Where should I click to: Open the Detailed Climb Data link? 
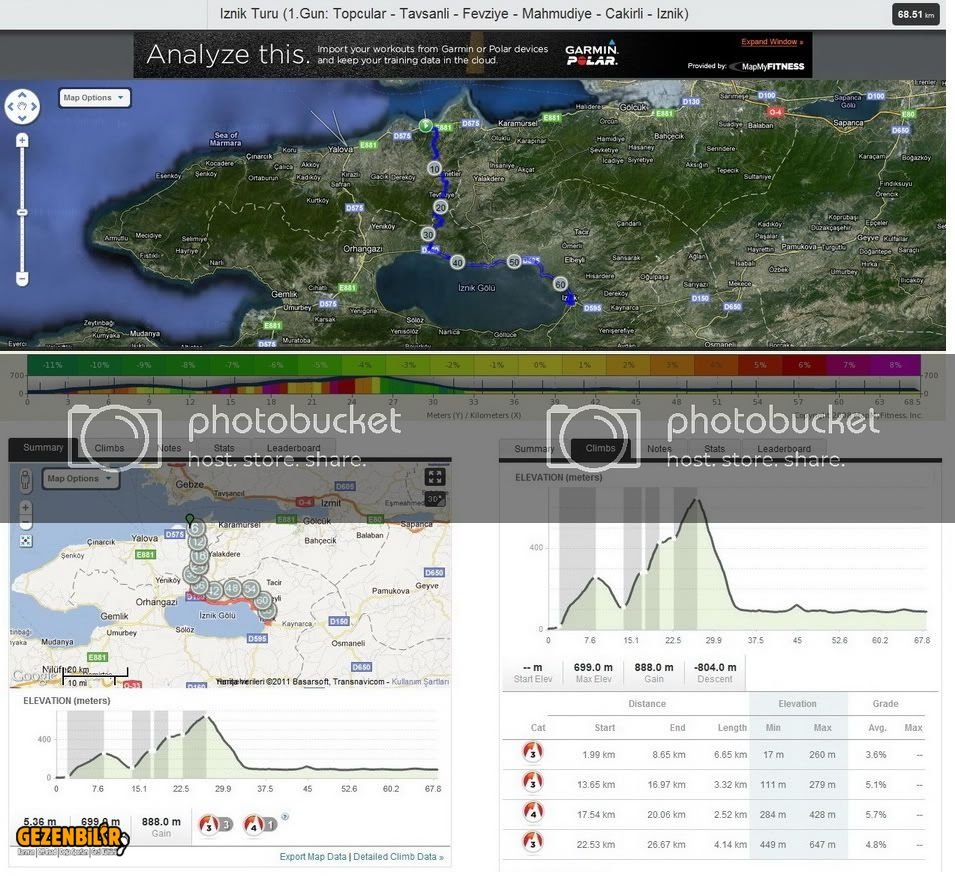coord(398,857)
